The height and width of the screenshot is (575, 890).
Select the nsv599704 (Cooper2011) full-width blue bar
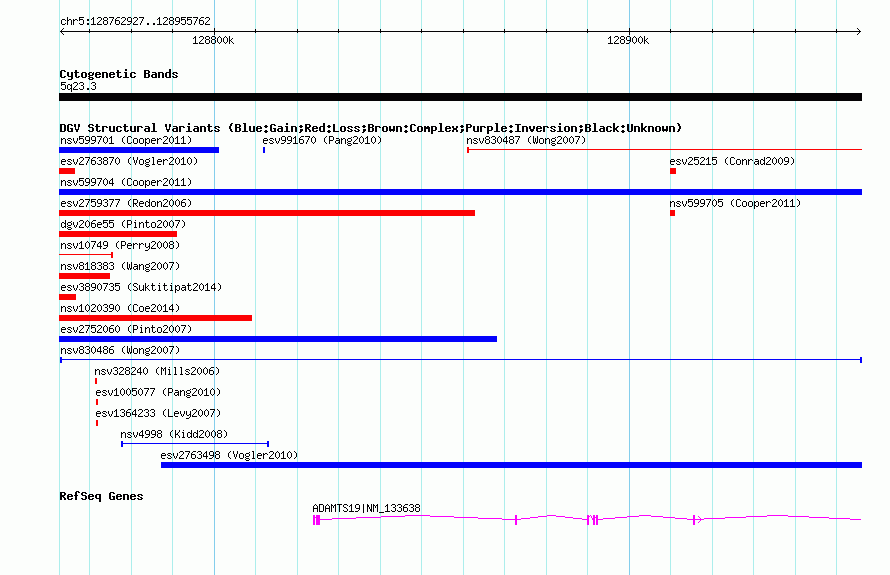(460, 192)
